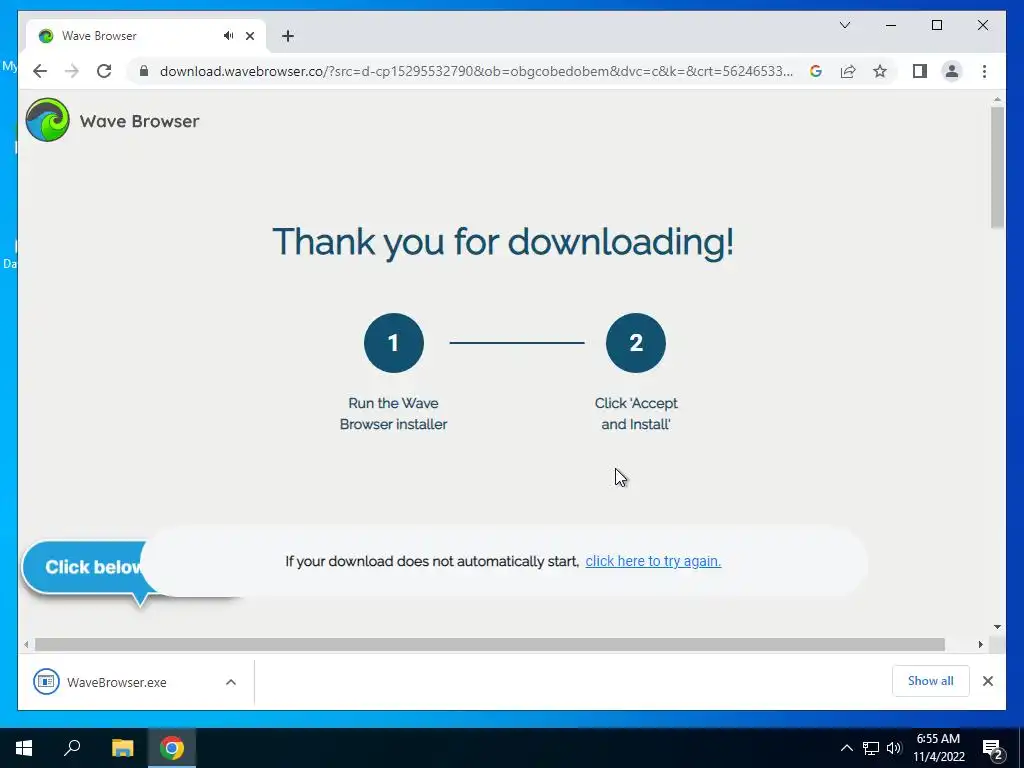Click the scroll right arrow
This screenshot has height=768, width=1024.
pyautogui.click(x=980, y=645)
